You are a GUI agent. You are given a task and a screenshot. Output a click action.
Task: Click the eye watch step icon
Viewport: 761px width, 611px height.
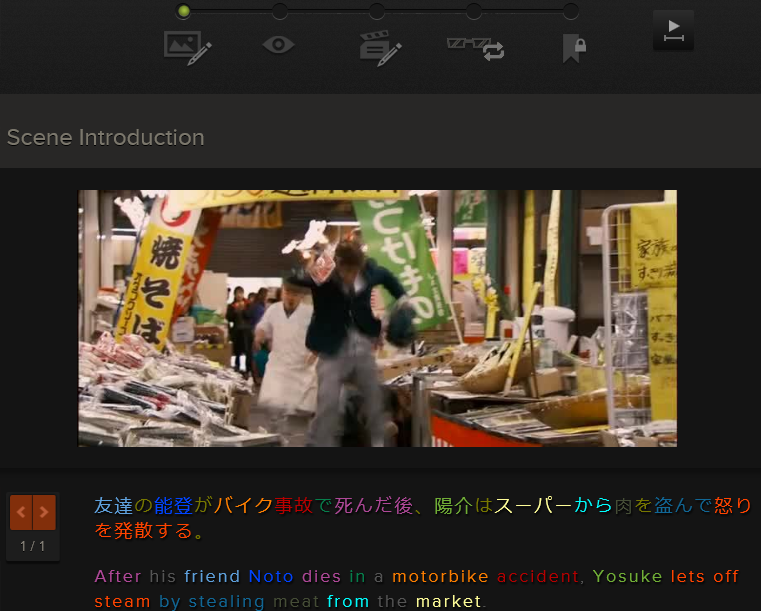coord(279,45)
